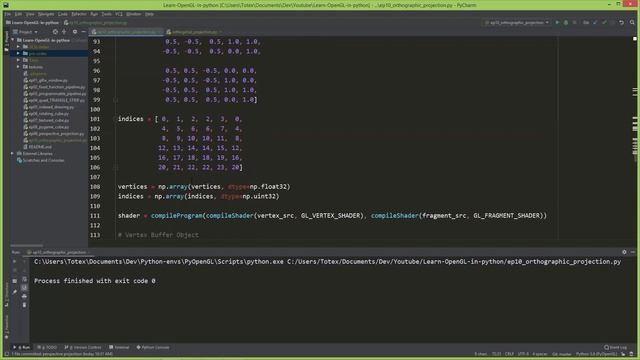Clear console output with trash icon
This screenshot has height=360, width=640.
pyautogui.click(x=24, y=305)
